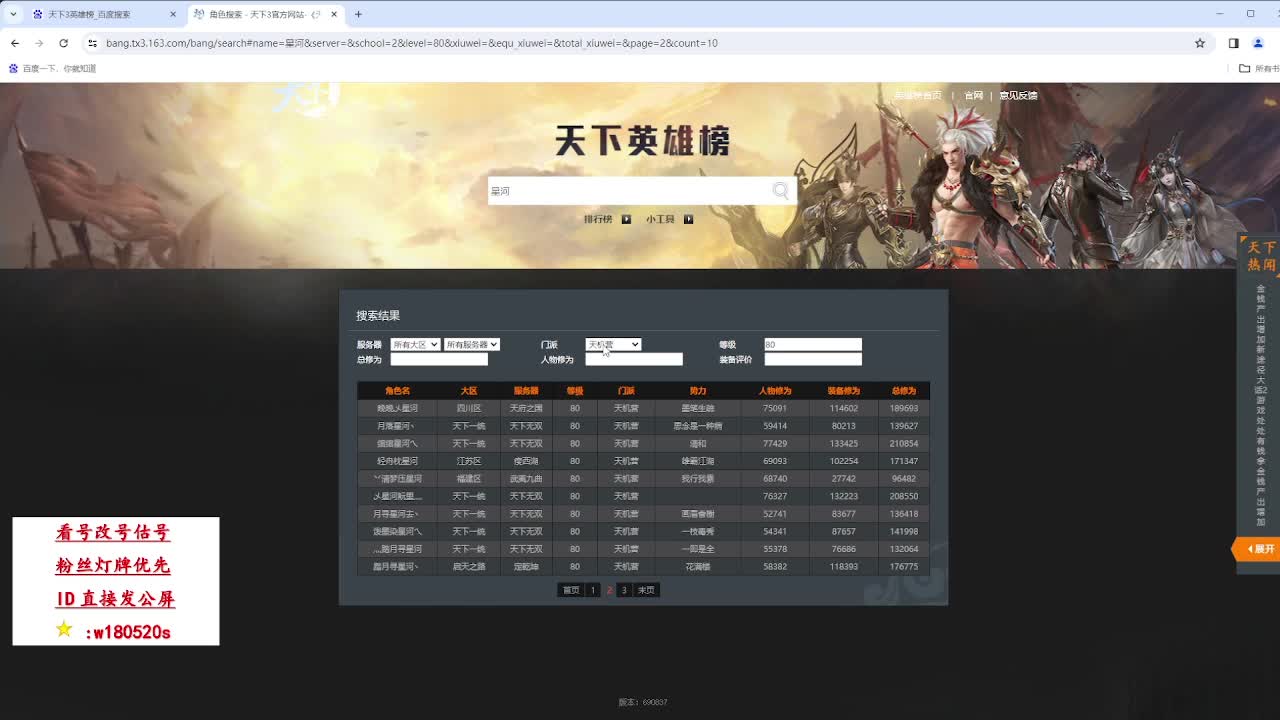The width and height of the screenshot is (1280, 720).
Task: Click total value 208550
Action: click(903, 496)
